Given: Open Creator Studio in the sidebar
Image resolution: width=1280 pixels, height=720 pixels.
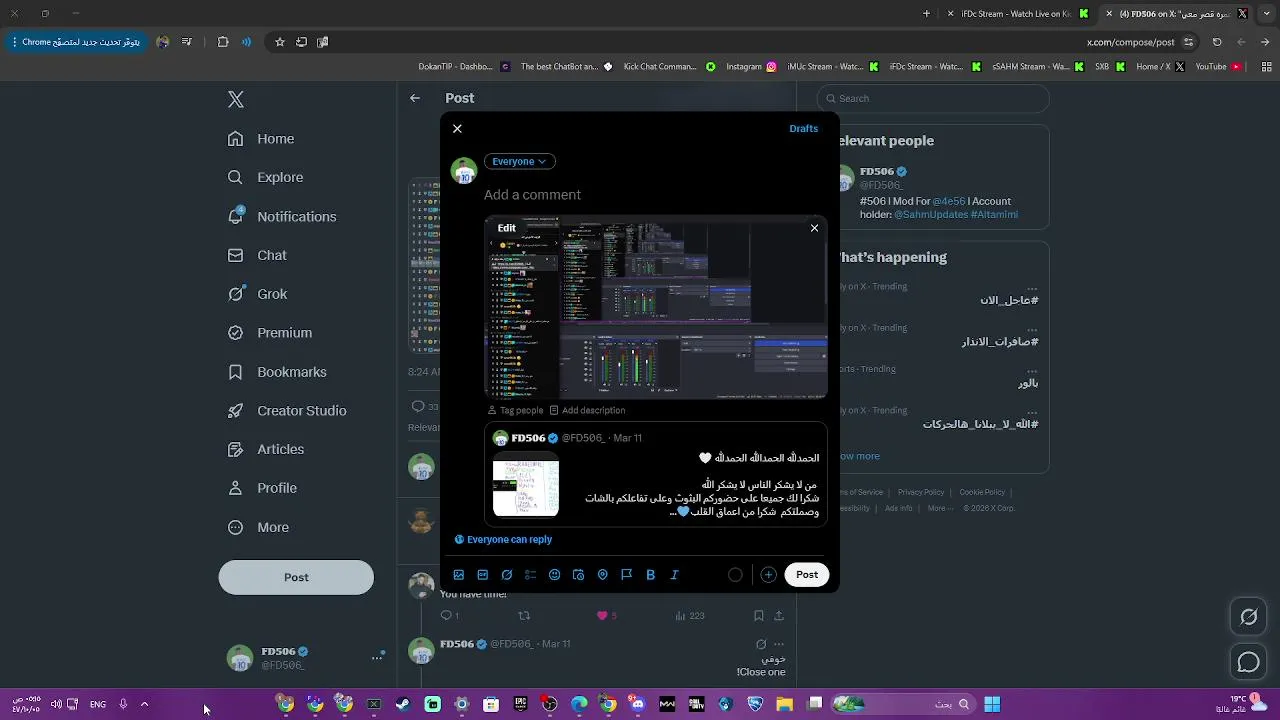Looking at the screenshot, I should [x=287, y=411].
